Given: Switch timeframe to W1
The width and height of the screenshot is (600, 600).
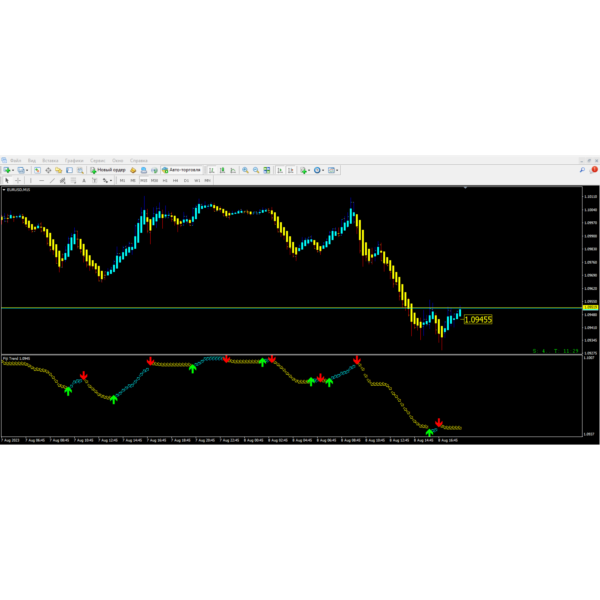Looking at the screenshot, I should click(x=197, y=181).
